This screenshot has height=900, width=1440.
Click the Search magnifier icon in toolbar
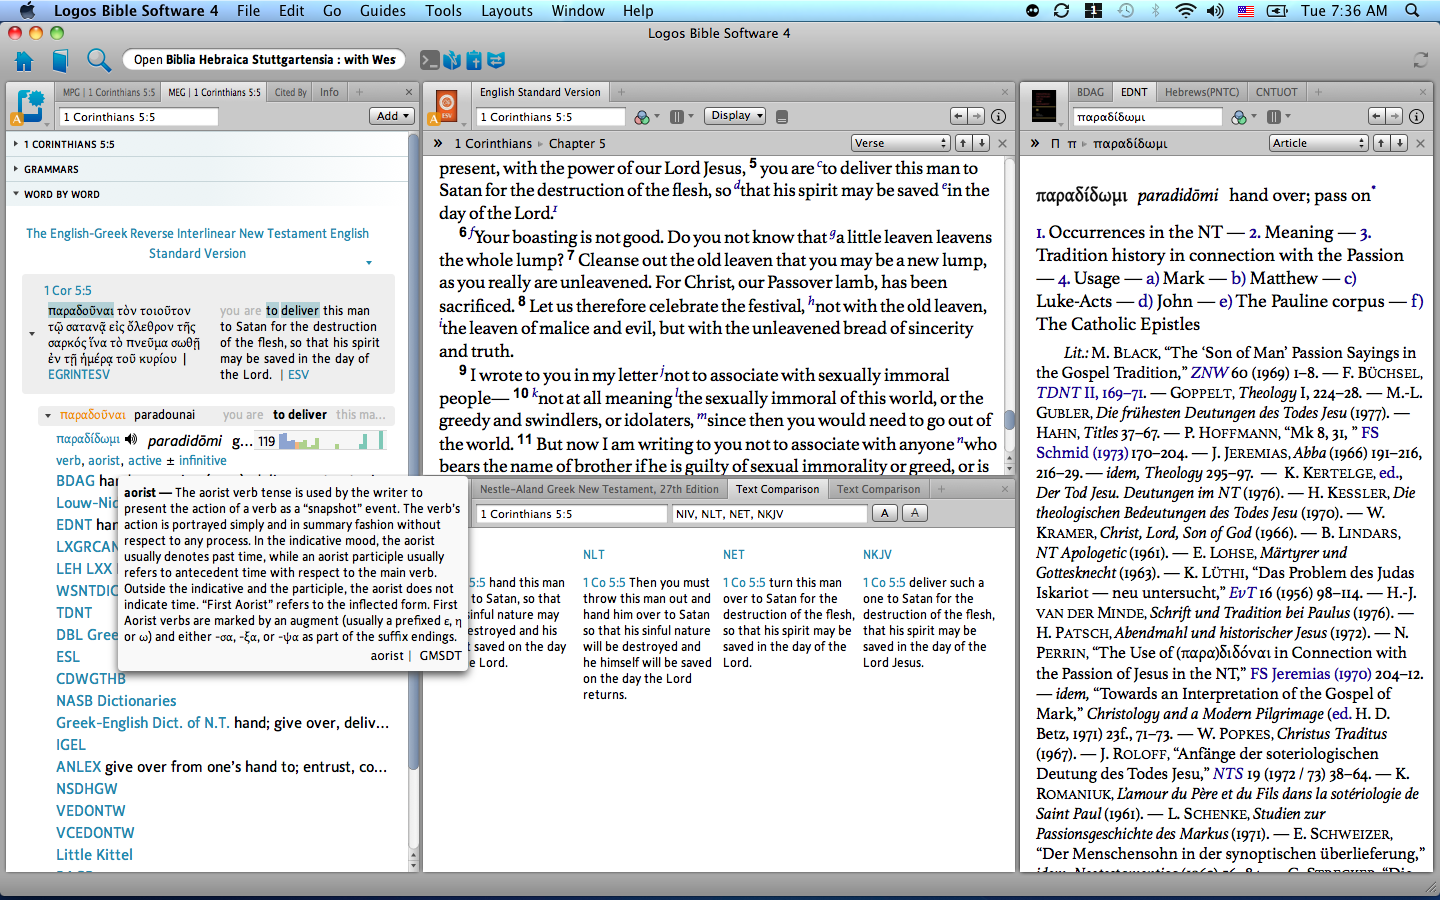[x=98, y=60]
